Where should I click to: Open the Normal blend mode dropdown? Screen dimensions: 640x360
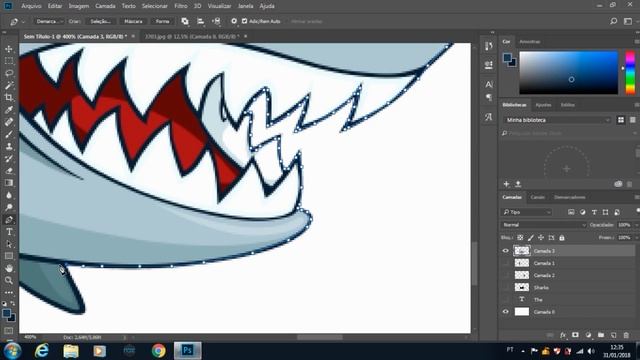pos(543,225)
